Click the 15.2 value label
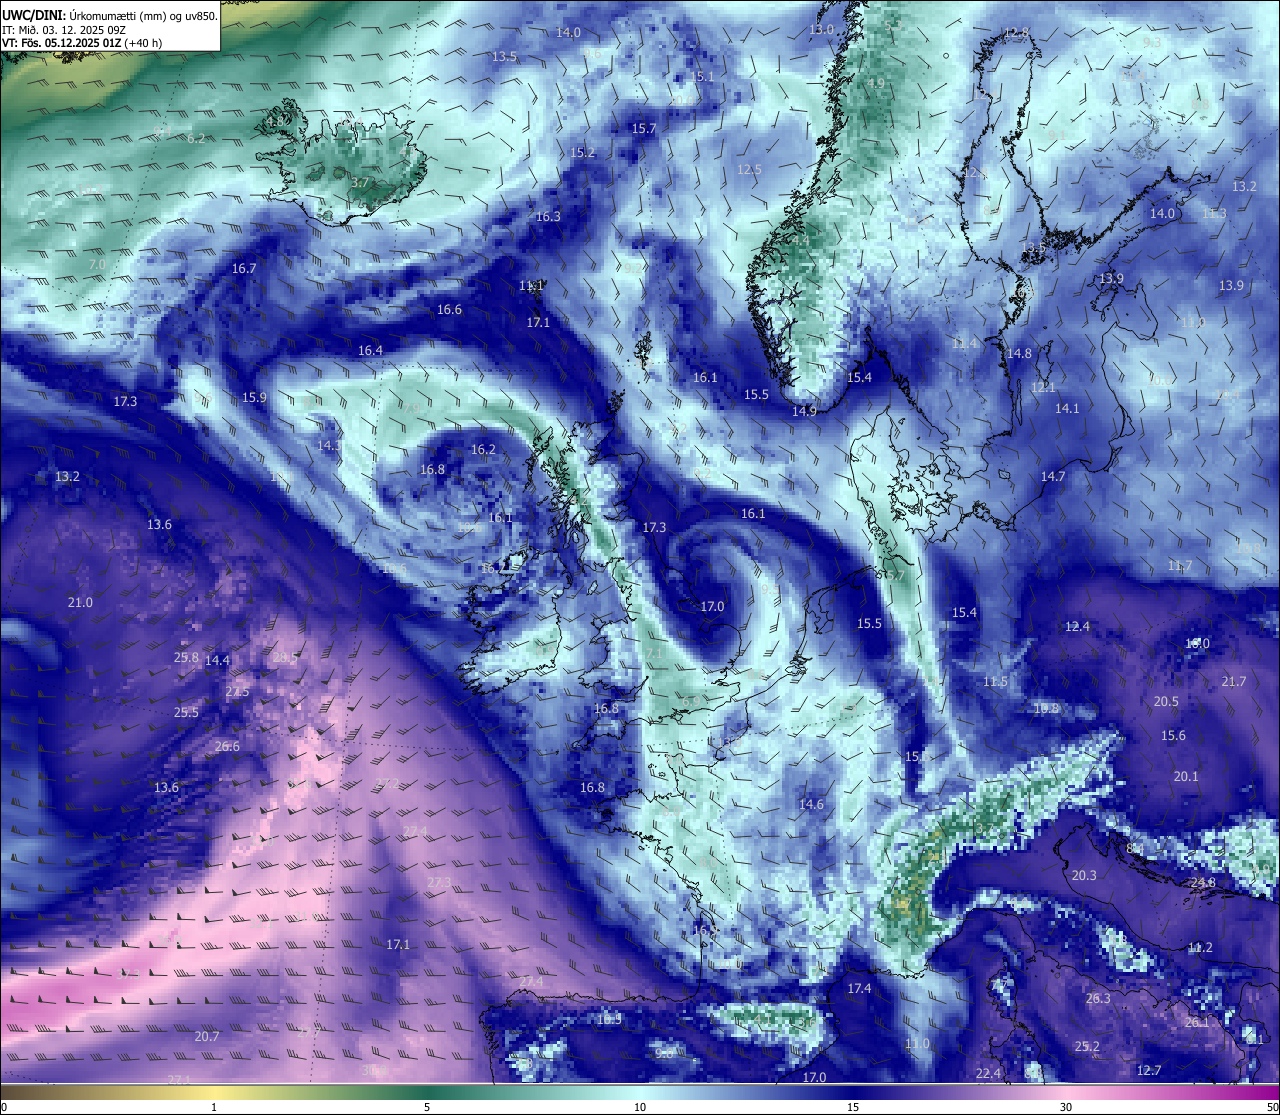This screenshot has height=1115, width=1280. (x=582, y=152)
